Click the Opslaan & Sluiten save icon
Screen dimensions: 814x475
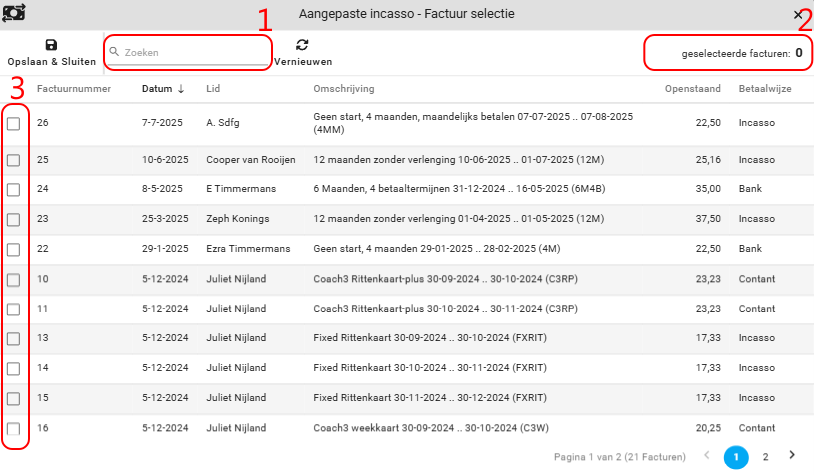52,45
